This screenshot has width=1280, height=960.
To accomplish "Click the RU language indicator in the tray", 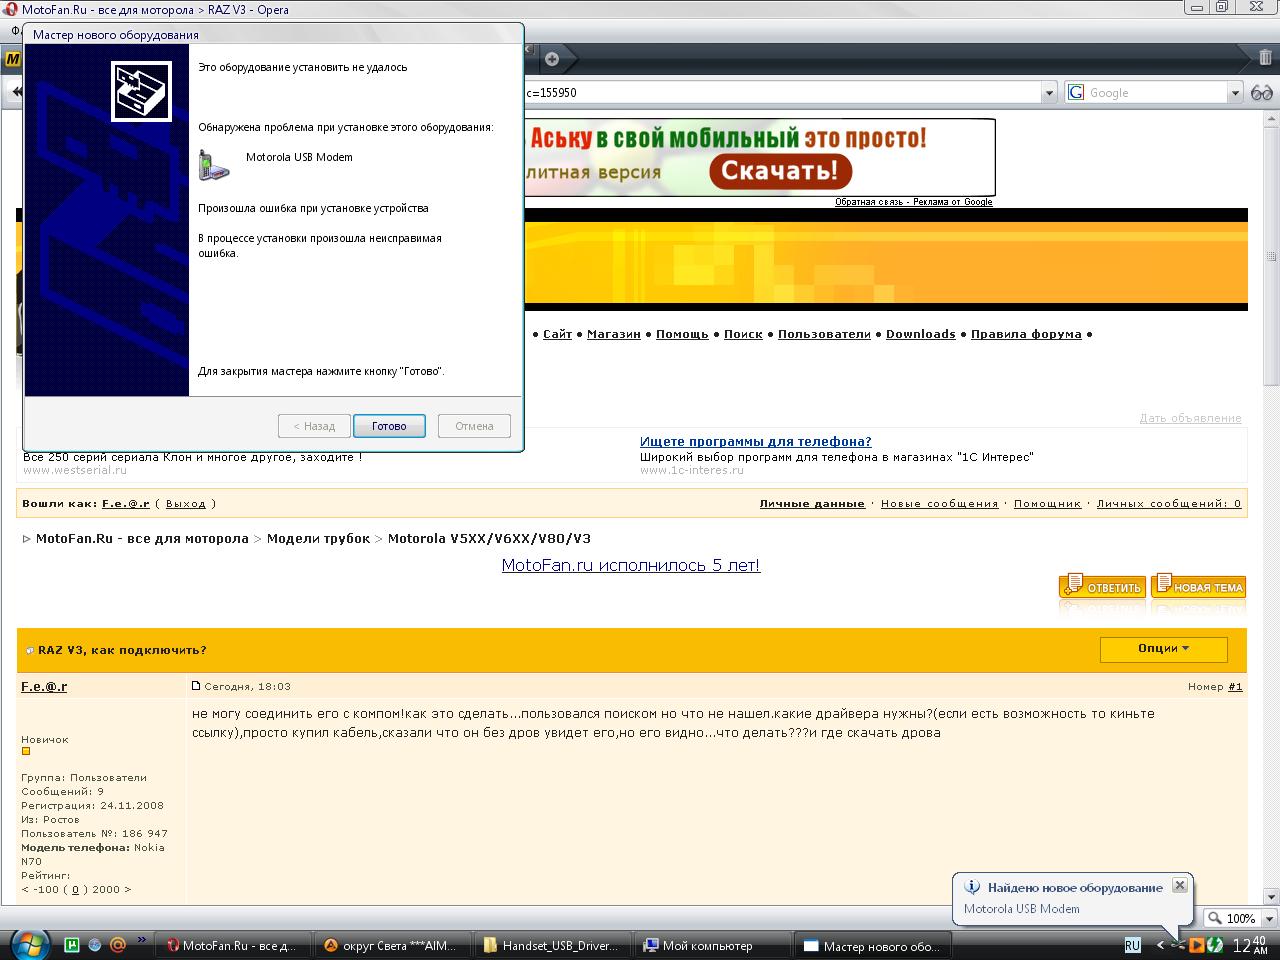I will (1132, 945).
